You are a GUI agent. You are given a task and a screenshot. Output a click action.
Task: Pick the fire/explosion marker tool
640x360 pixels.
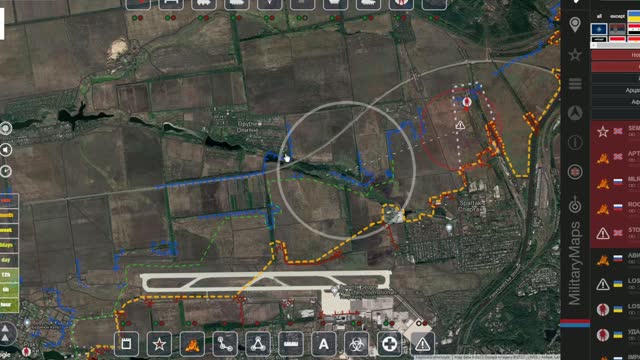point(192,344)
